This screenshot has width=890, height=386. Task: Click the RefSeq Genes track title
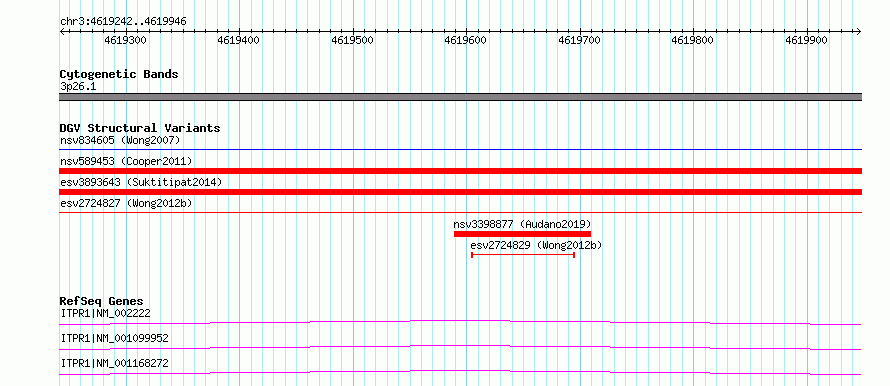click(102, 301)
